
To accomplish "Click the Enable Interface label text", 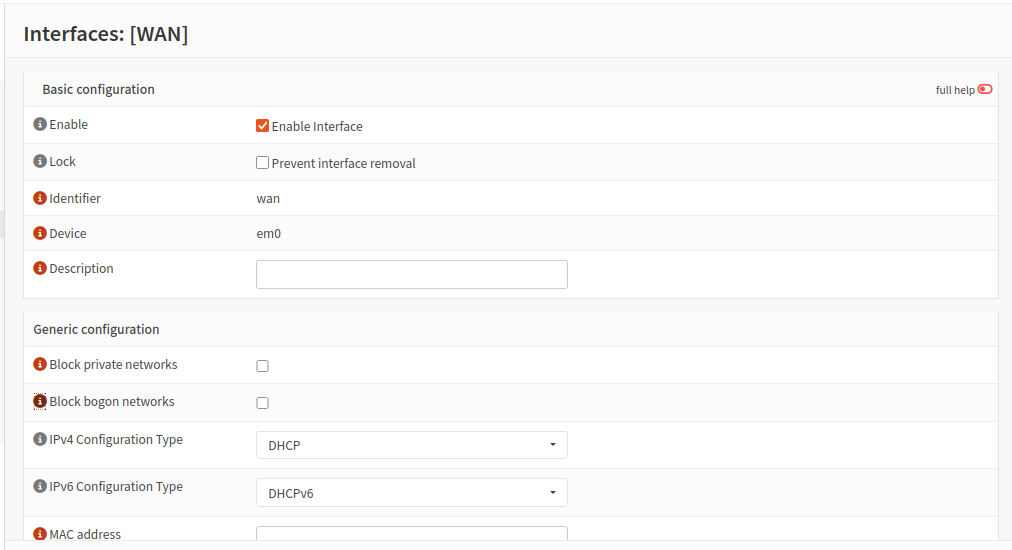I will pos(317,127).
